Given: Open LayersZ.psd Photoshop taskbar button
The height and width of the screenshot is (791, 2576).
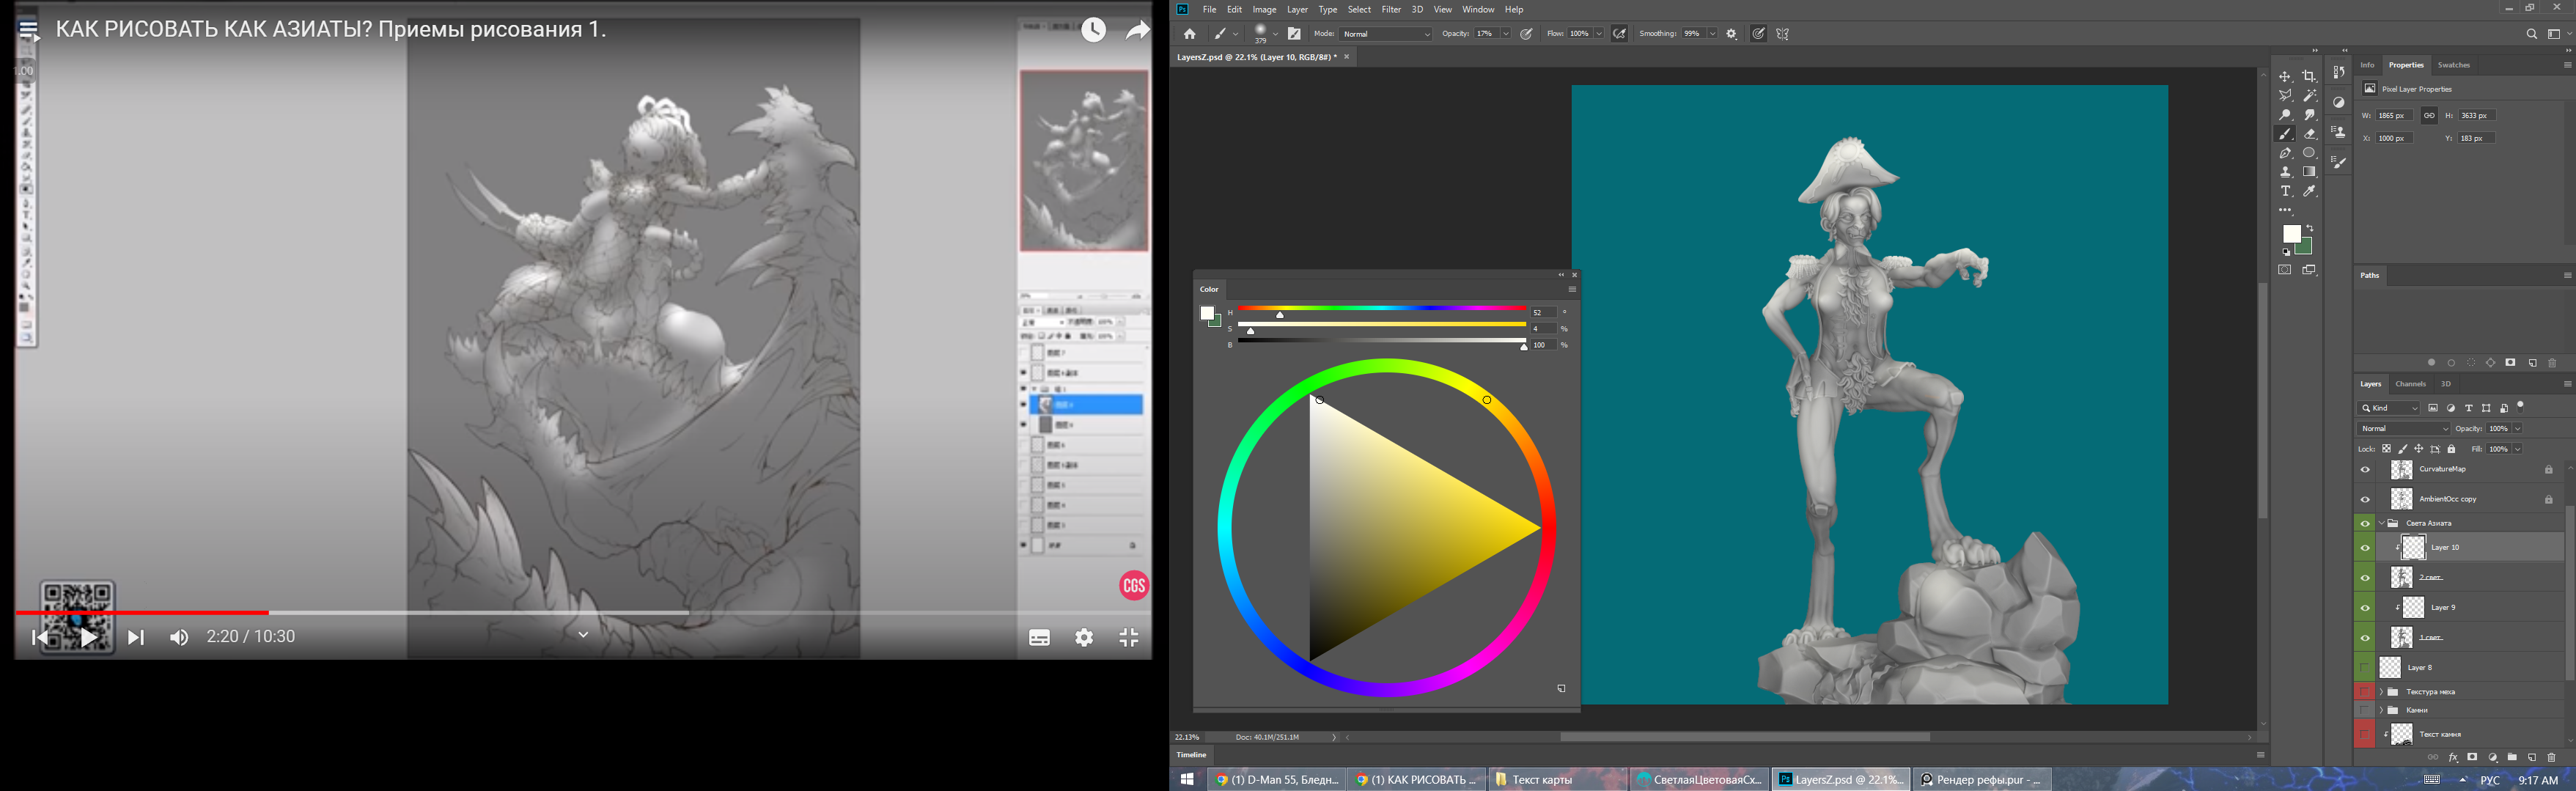Looking at the screenshot, I should click(x=1840, y=780).
